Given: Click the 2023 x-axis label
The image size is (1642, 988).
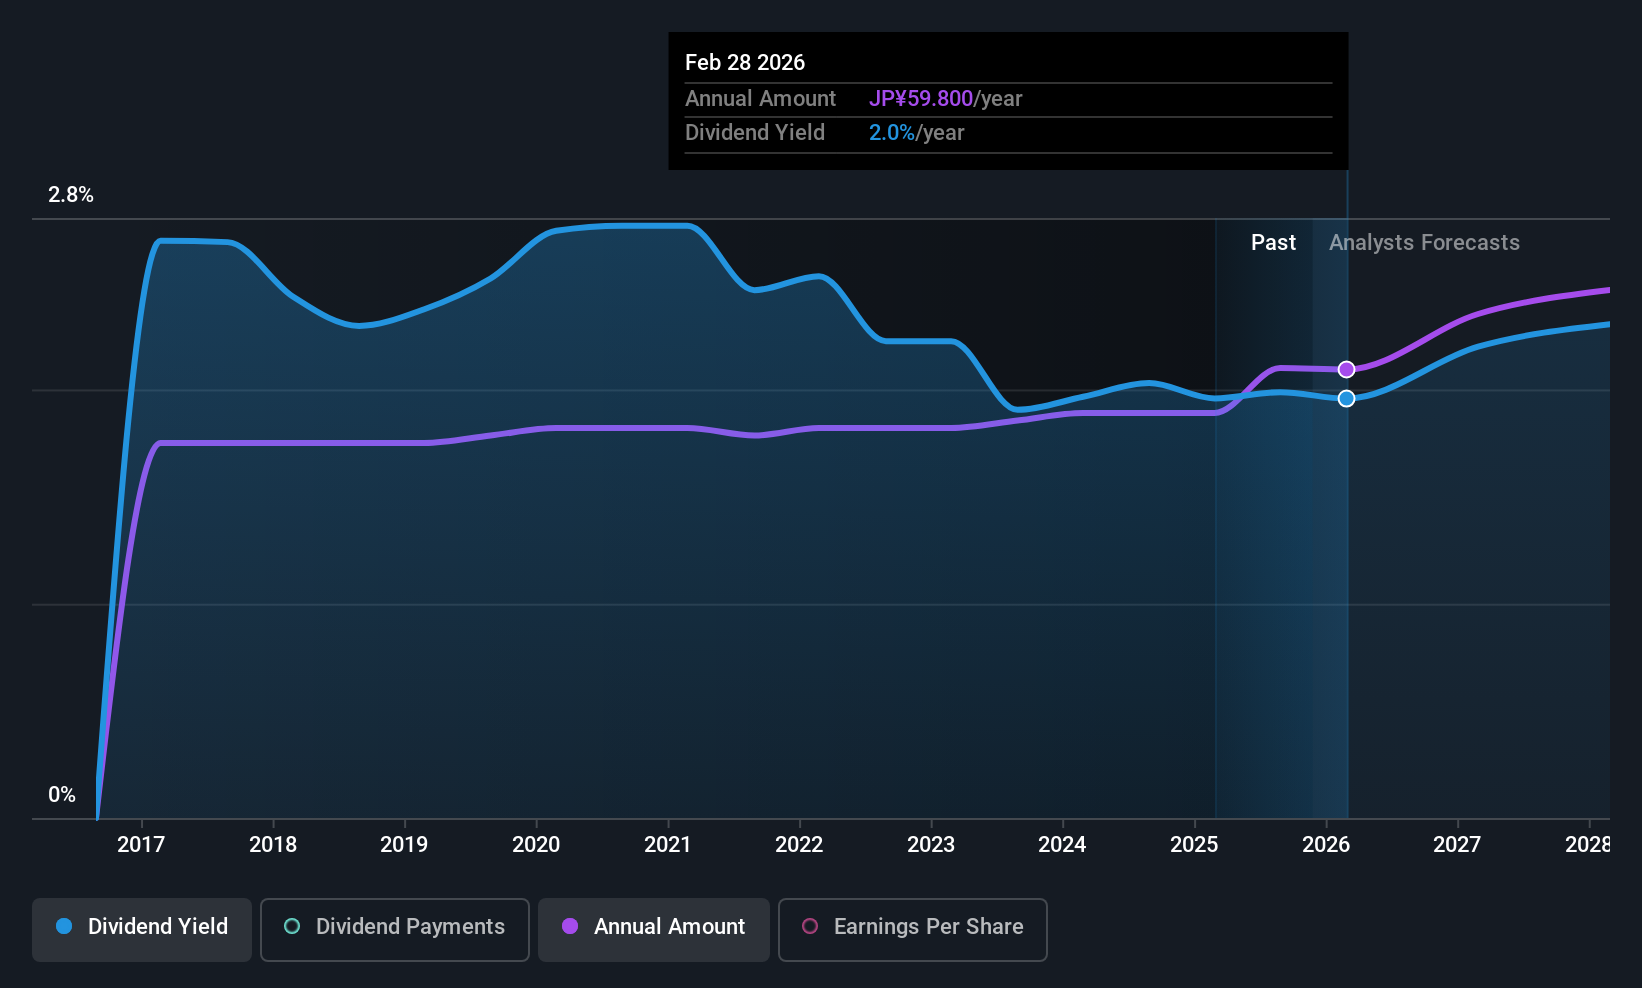Looking at the screenshot, I should [931, 844].
